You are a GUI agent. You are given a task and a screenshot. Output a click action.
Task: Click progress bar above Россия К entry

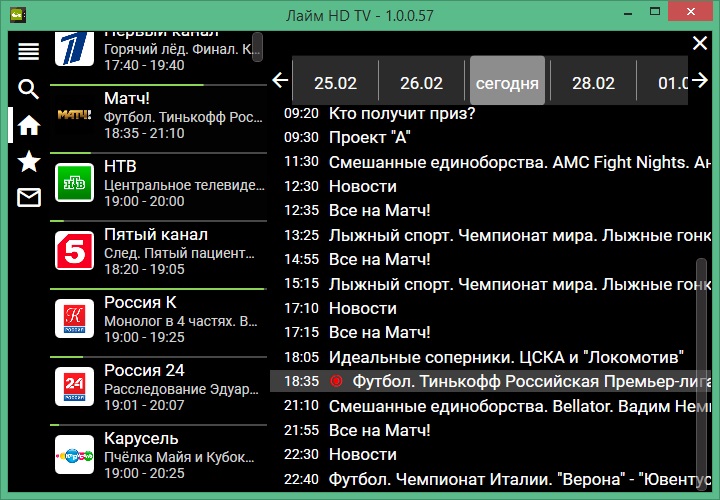pos(158,289)
